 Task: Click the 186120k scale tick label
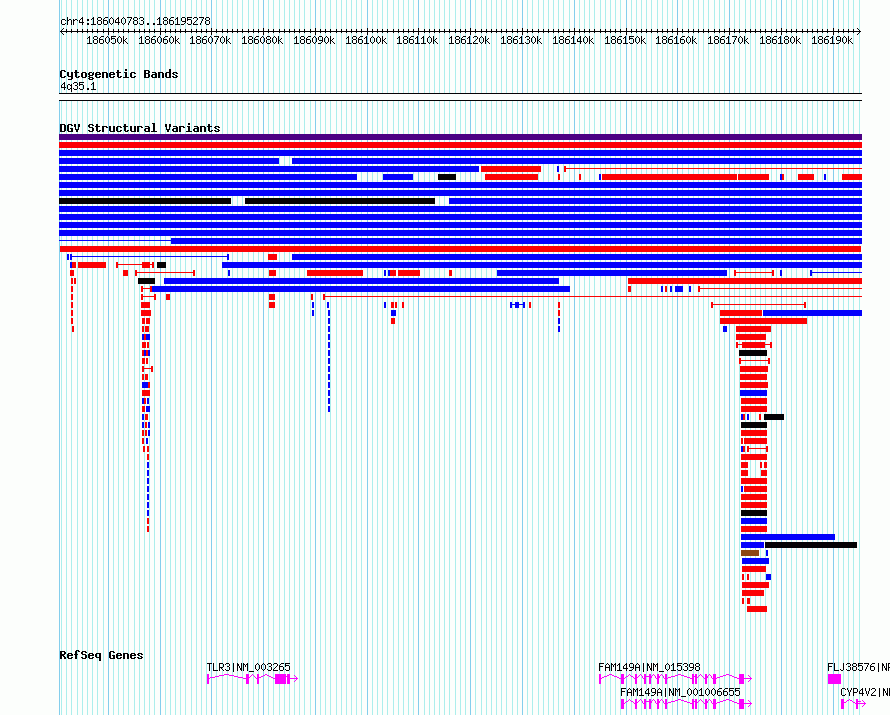coord(469,40)
